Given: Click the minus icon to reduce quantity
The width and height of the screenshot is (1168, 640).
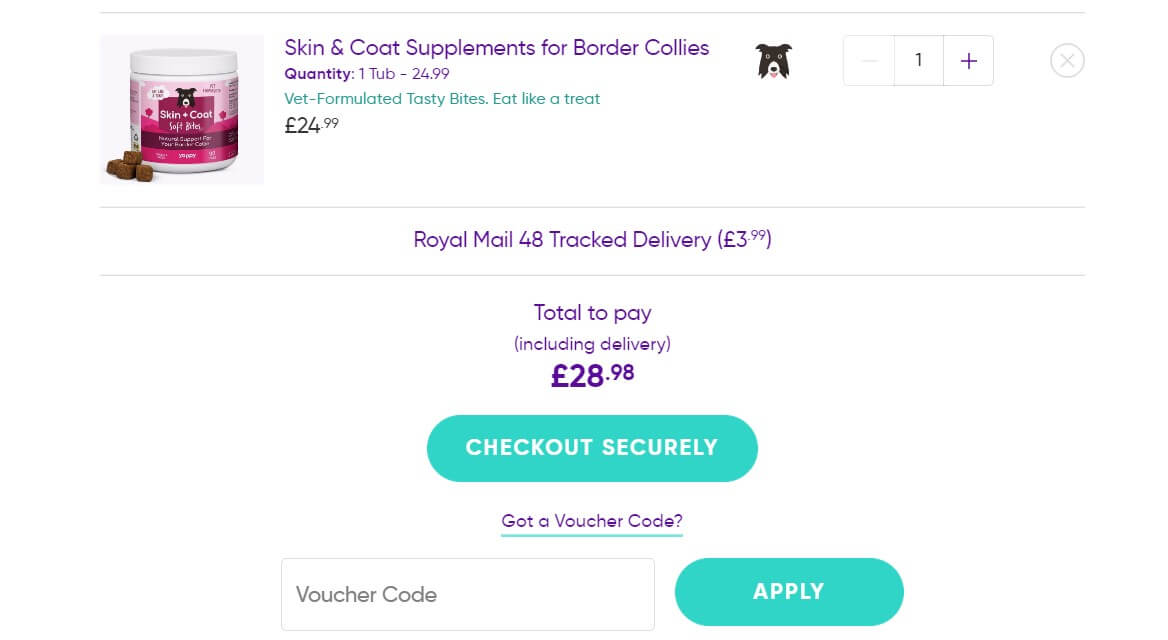Looking at the screenshot, I should (x=869, y=60).
